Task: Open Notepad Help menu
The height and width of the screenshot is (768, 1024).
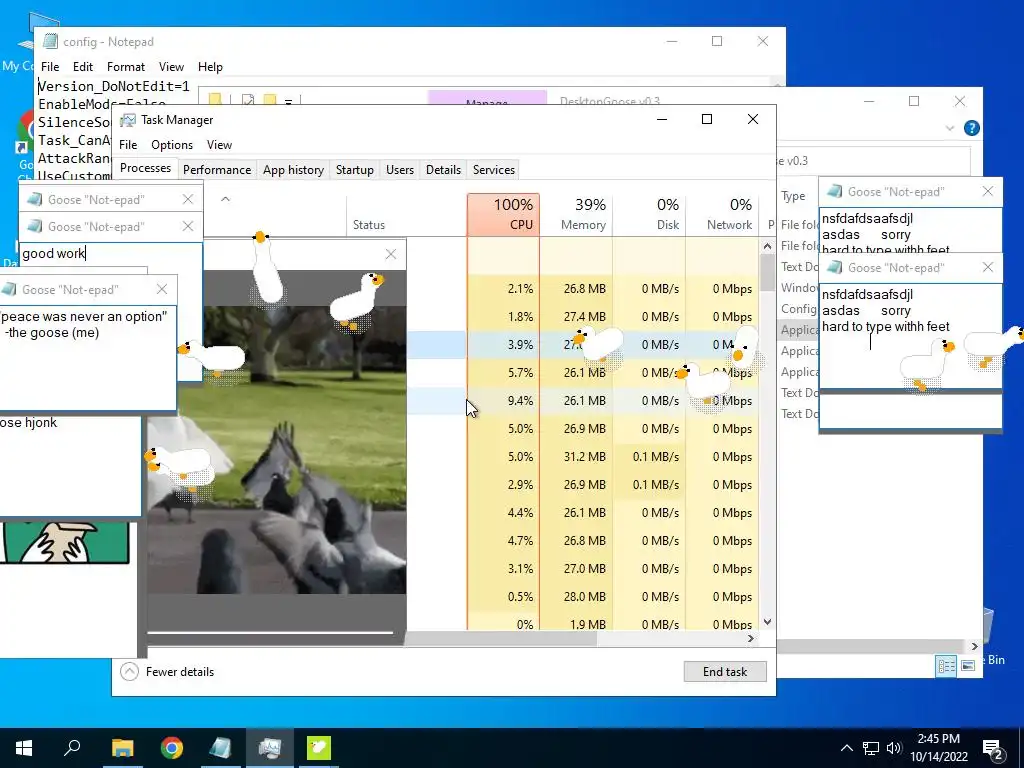Action: coord(210,67)
